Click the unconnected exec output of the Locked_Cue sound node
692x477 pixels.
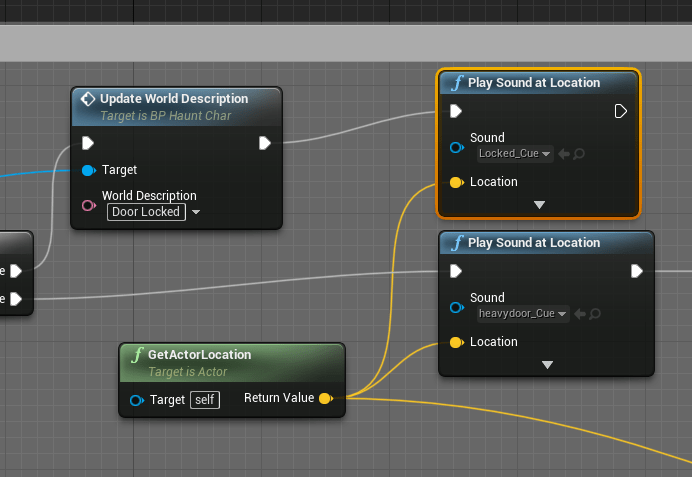click(x=621, y=111)
